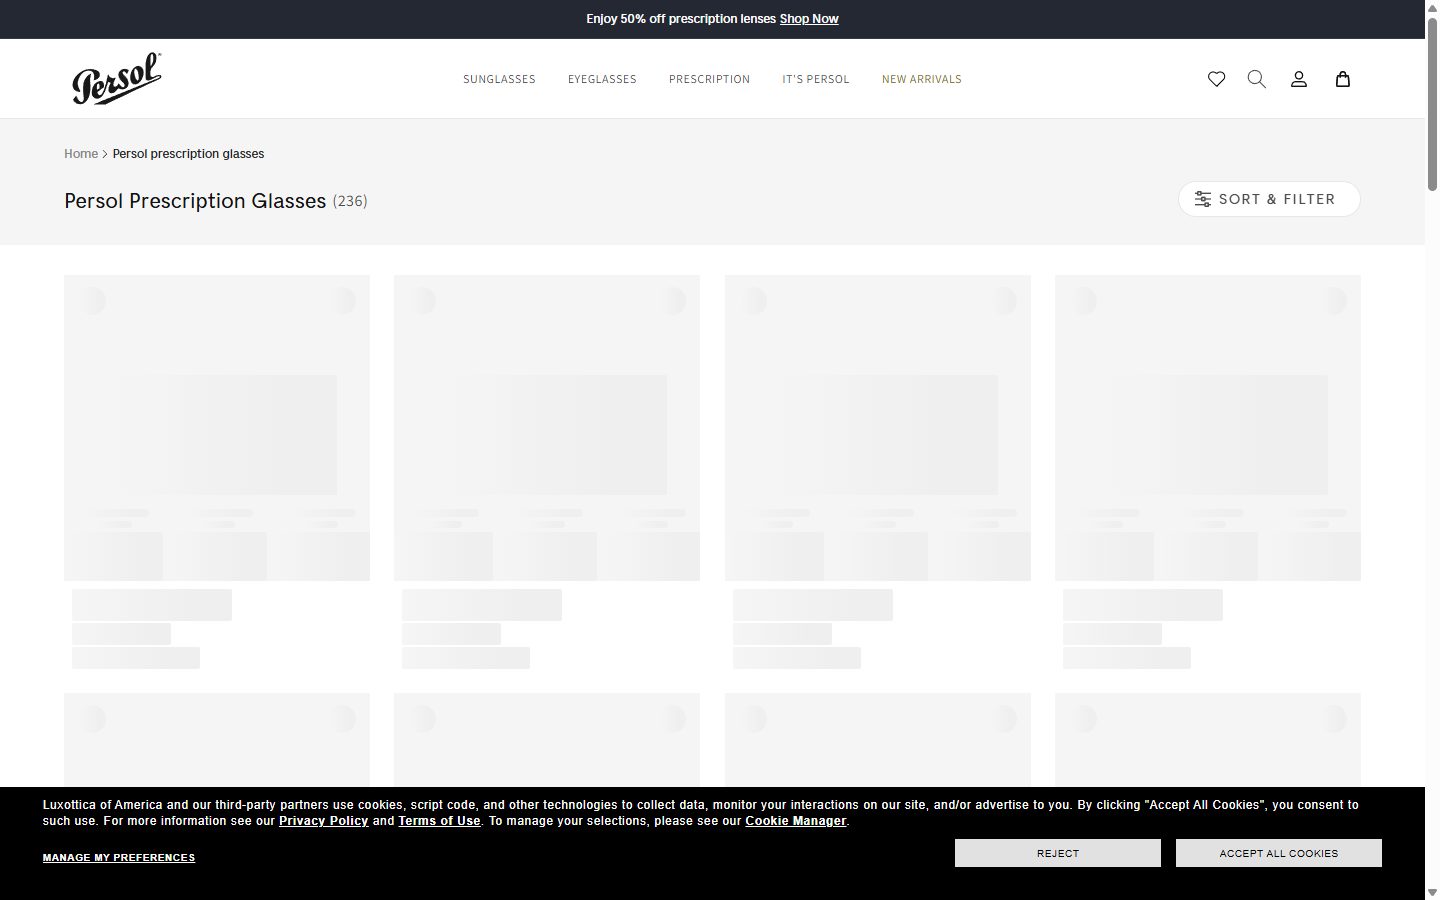Open the Eyeglasses menu

(602, 79)
